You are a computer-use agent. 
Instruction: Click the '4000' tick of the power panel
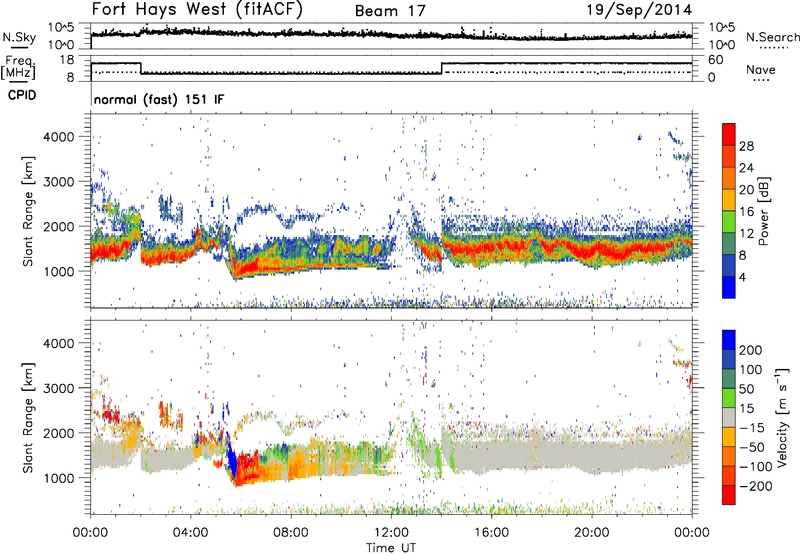pyautogui.click(x=58, y=137)
